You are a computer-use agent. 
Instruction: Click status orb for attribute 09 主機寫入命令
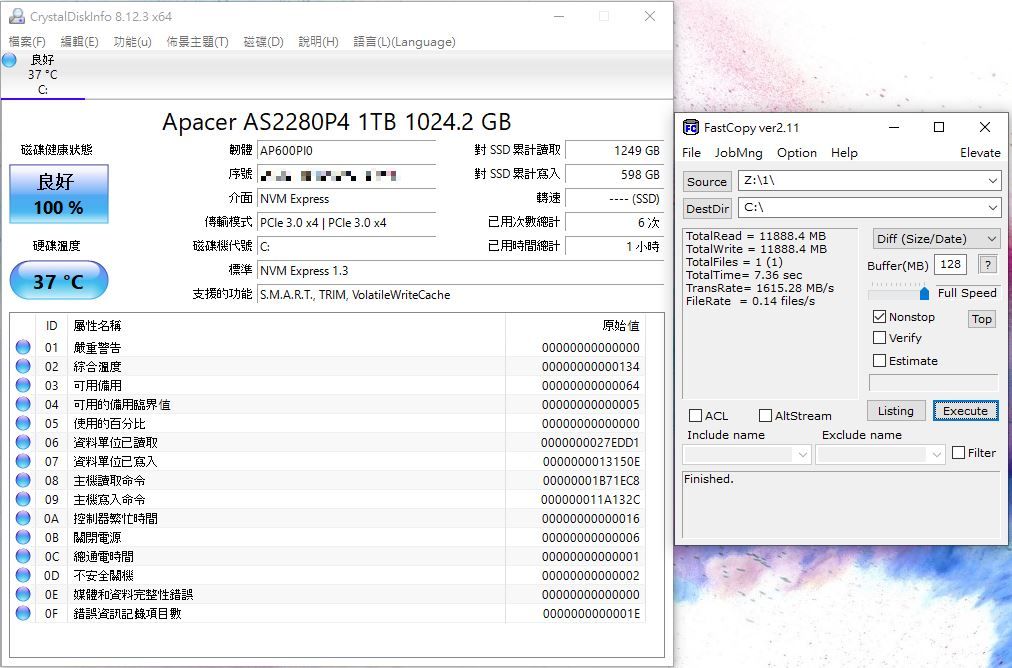point(23,499)
